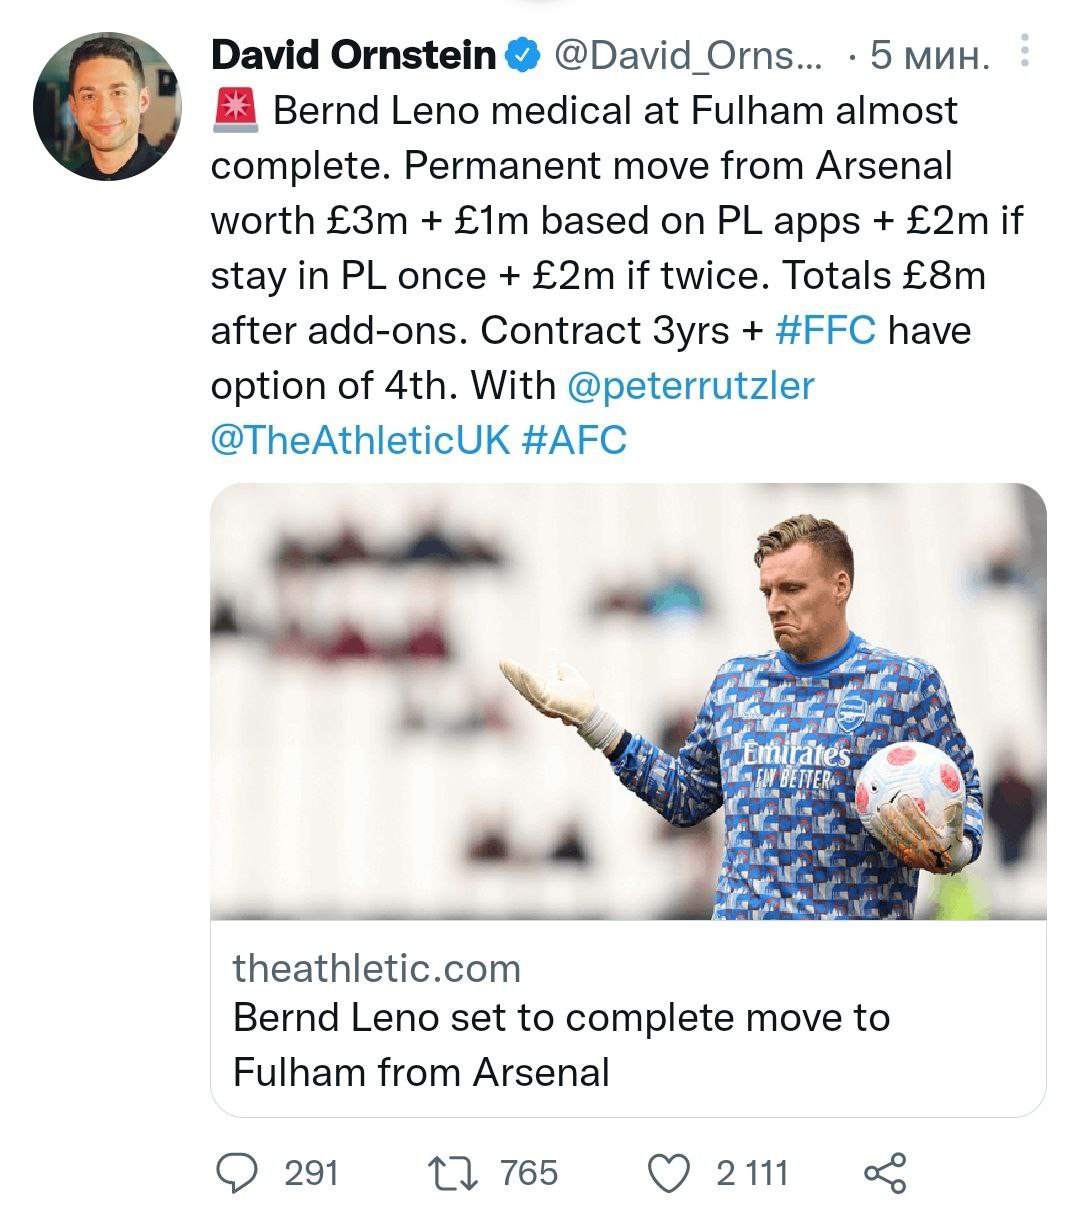1080x1221 pixels.
Task: Click the red siren emoji
Action: [236, 111]
